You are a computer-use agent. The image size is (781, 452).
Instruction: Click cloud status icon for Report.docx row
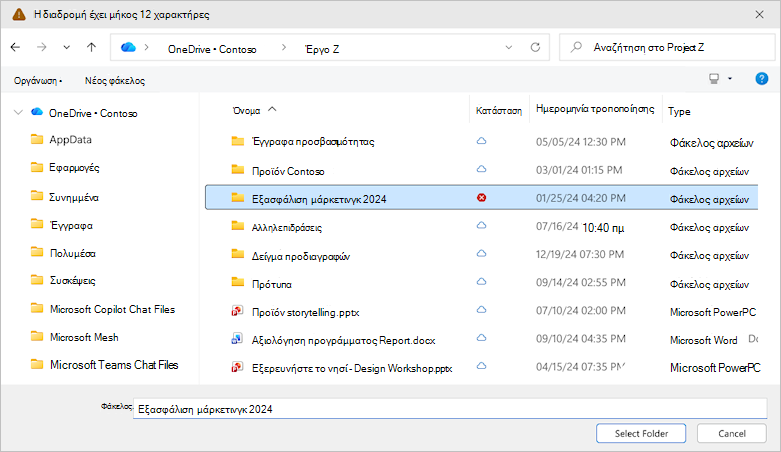482,338
